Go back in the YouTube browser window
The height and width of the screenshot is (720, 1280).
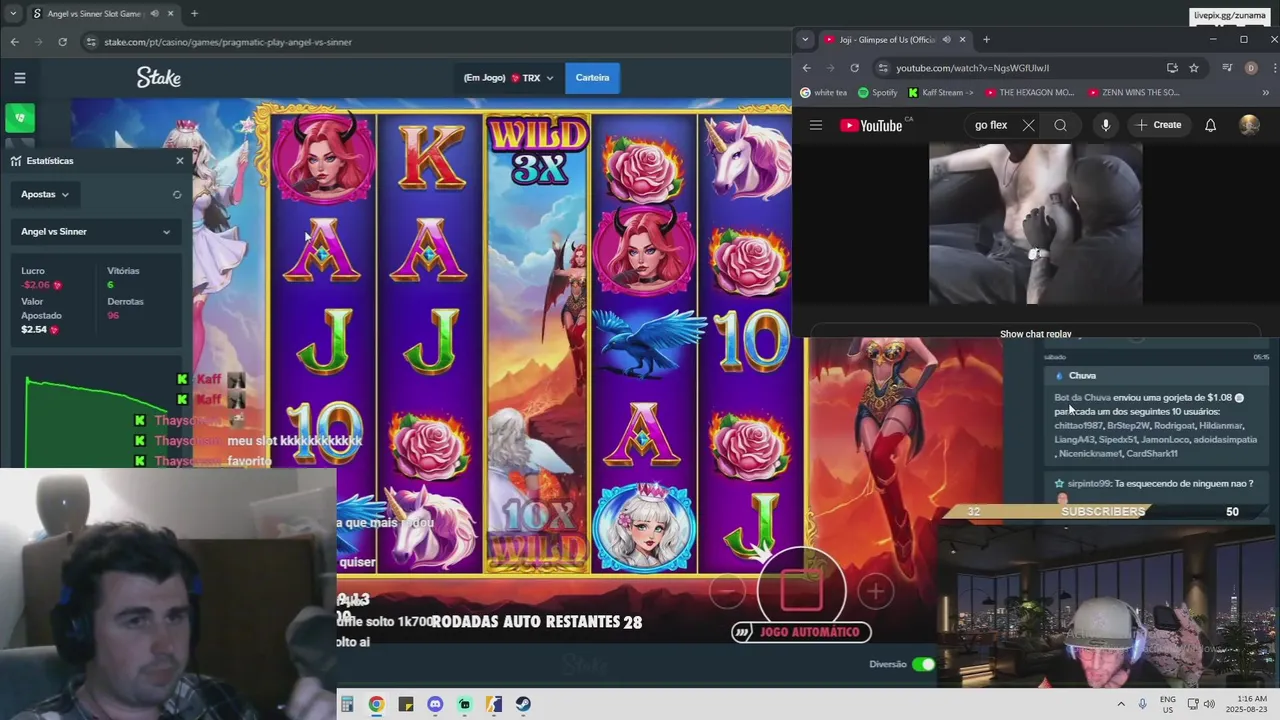[x=806, y=68]
